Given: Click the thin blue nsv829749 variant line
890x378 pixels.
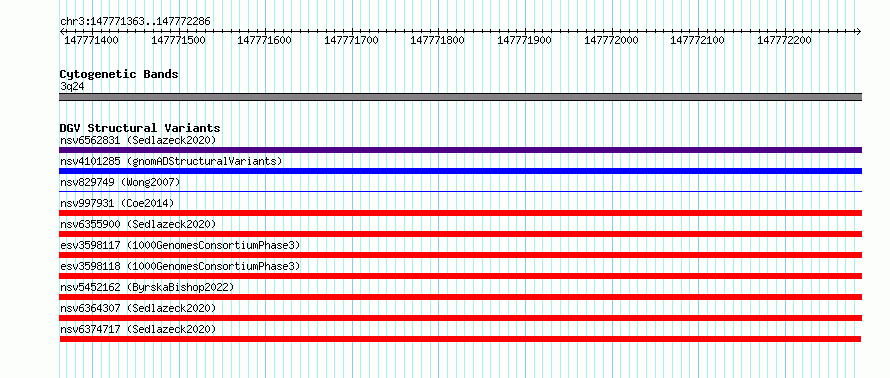Looking at the screenshot, I should [460, 192].
